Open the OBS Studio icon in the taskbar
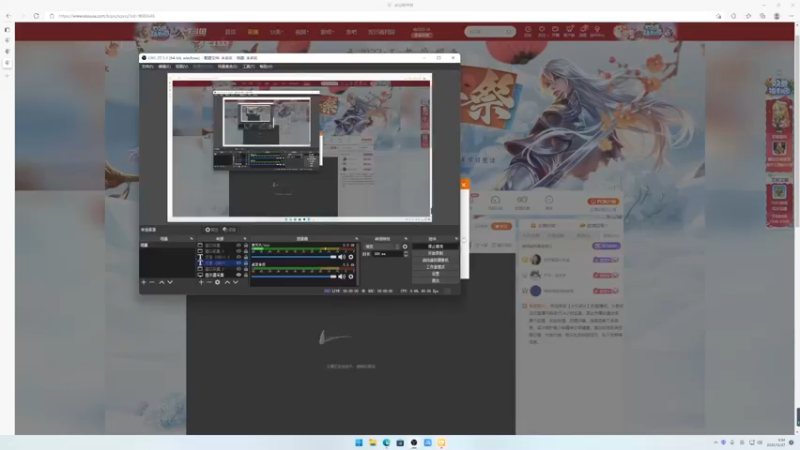This screenshot has width=800, height=450. [414, 442]
